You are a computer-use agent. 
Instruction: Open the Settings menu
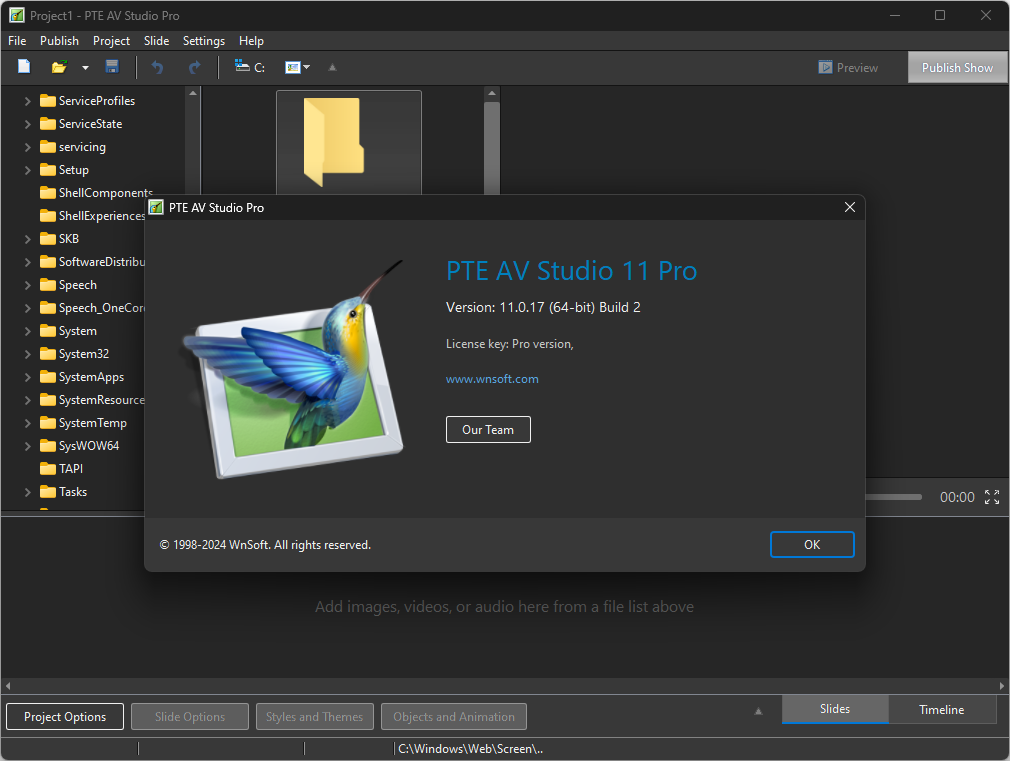pyautogui.click(x=204, y=41)
